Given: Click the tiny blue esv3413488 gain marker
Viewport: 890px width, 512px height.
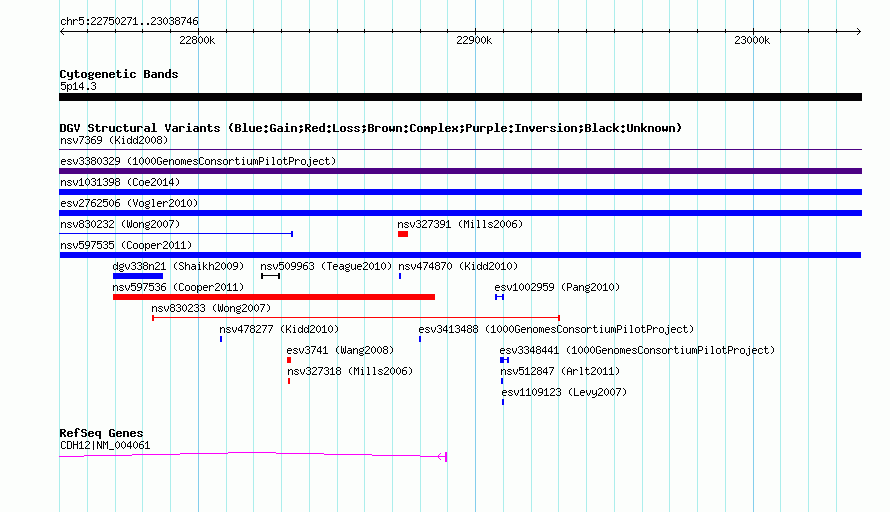Looking at the screenshot, I should point(420,339).
